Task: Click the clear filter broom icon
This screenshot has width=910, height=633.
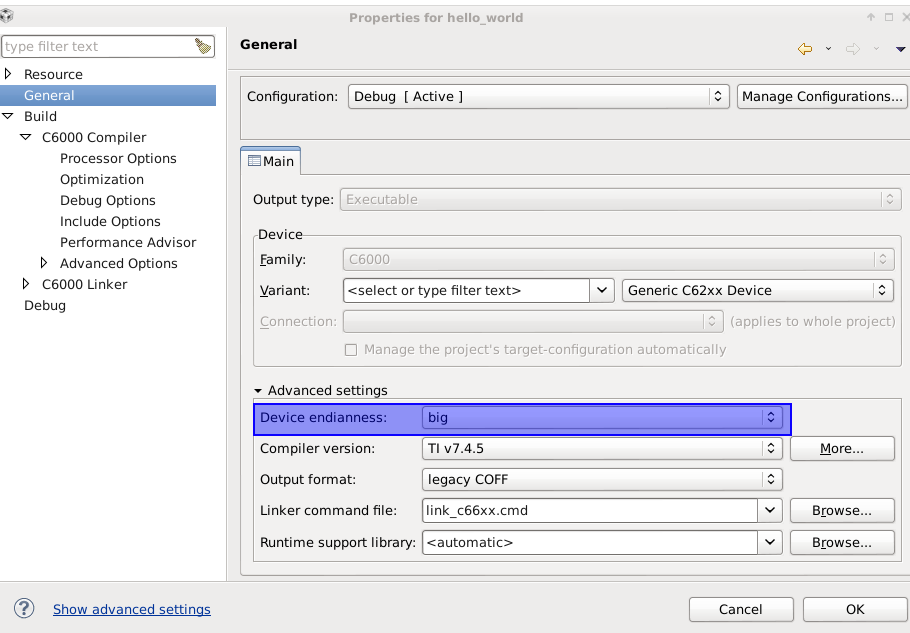Action: [203, 46]
